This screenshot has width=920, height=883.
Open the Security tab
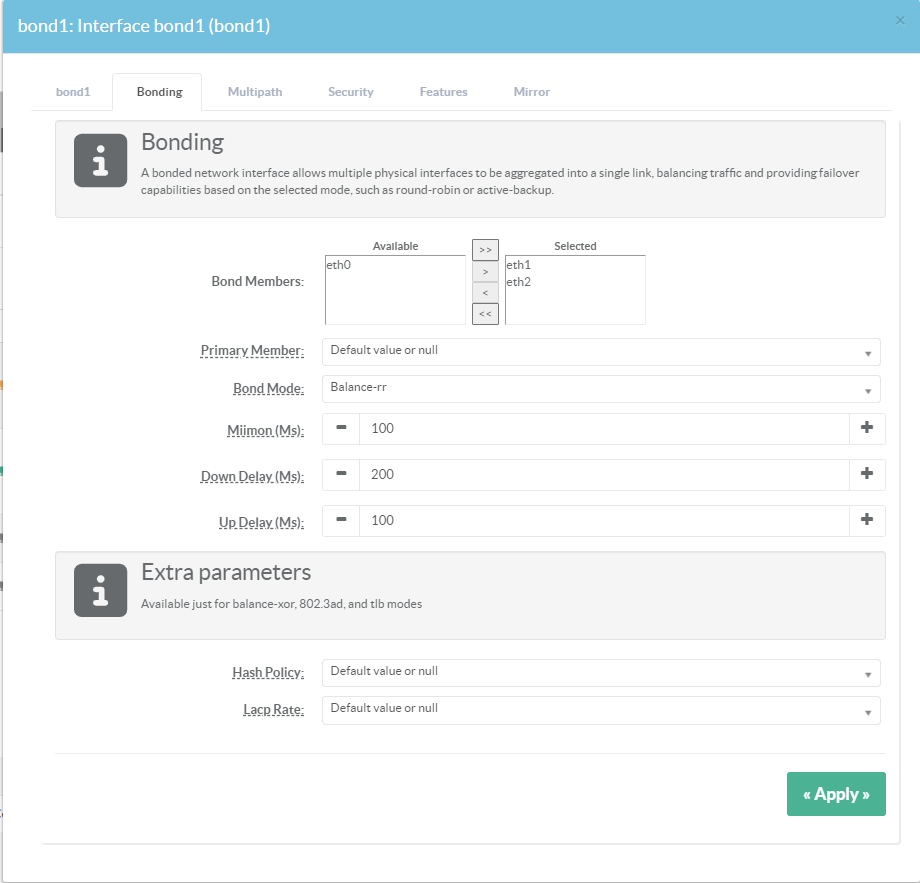click(350, 92)
